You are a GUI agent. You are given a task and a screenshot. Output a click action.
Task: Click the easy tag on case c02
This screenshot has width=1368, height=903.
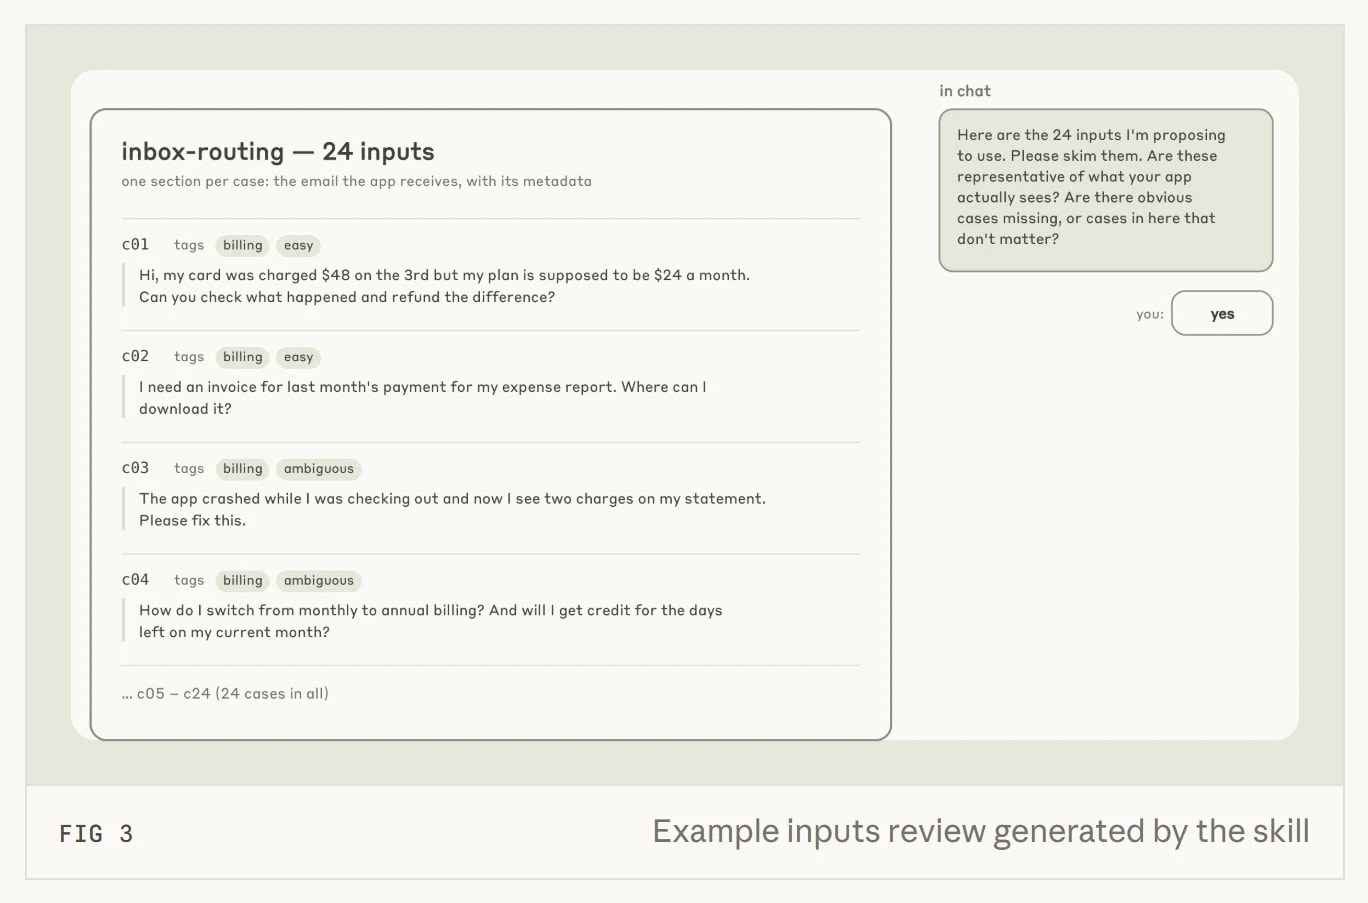point(298,357)
